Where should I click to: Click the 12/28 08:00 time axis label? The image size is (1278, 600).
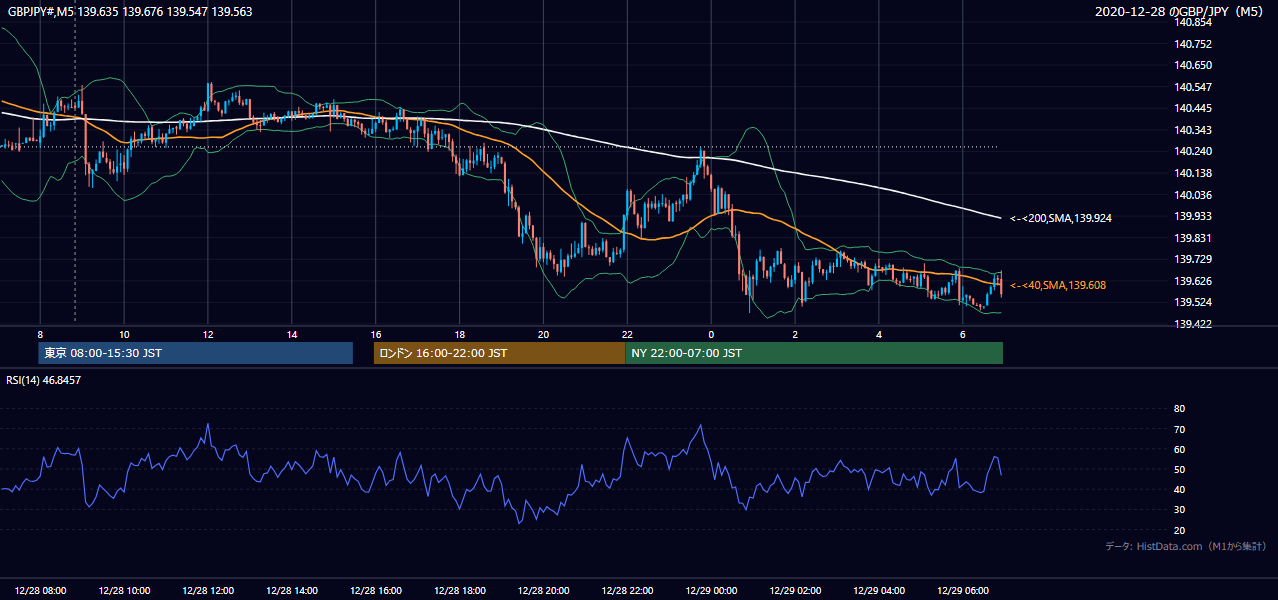(41, 591)
